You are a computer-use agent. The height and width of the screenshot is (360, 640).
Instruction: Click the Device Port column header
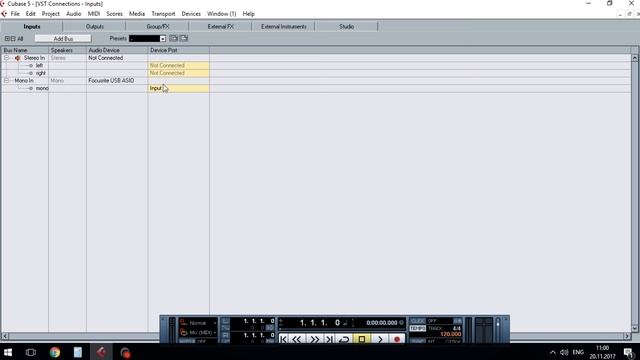[x=179, y=50]
